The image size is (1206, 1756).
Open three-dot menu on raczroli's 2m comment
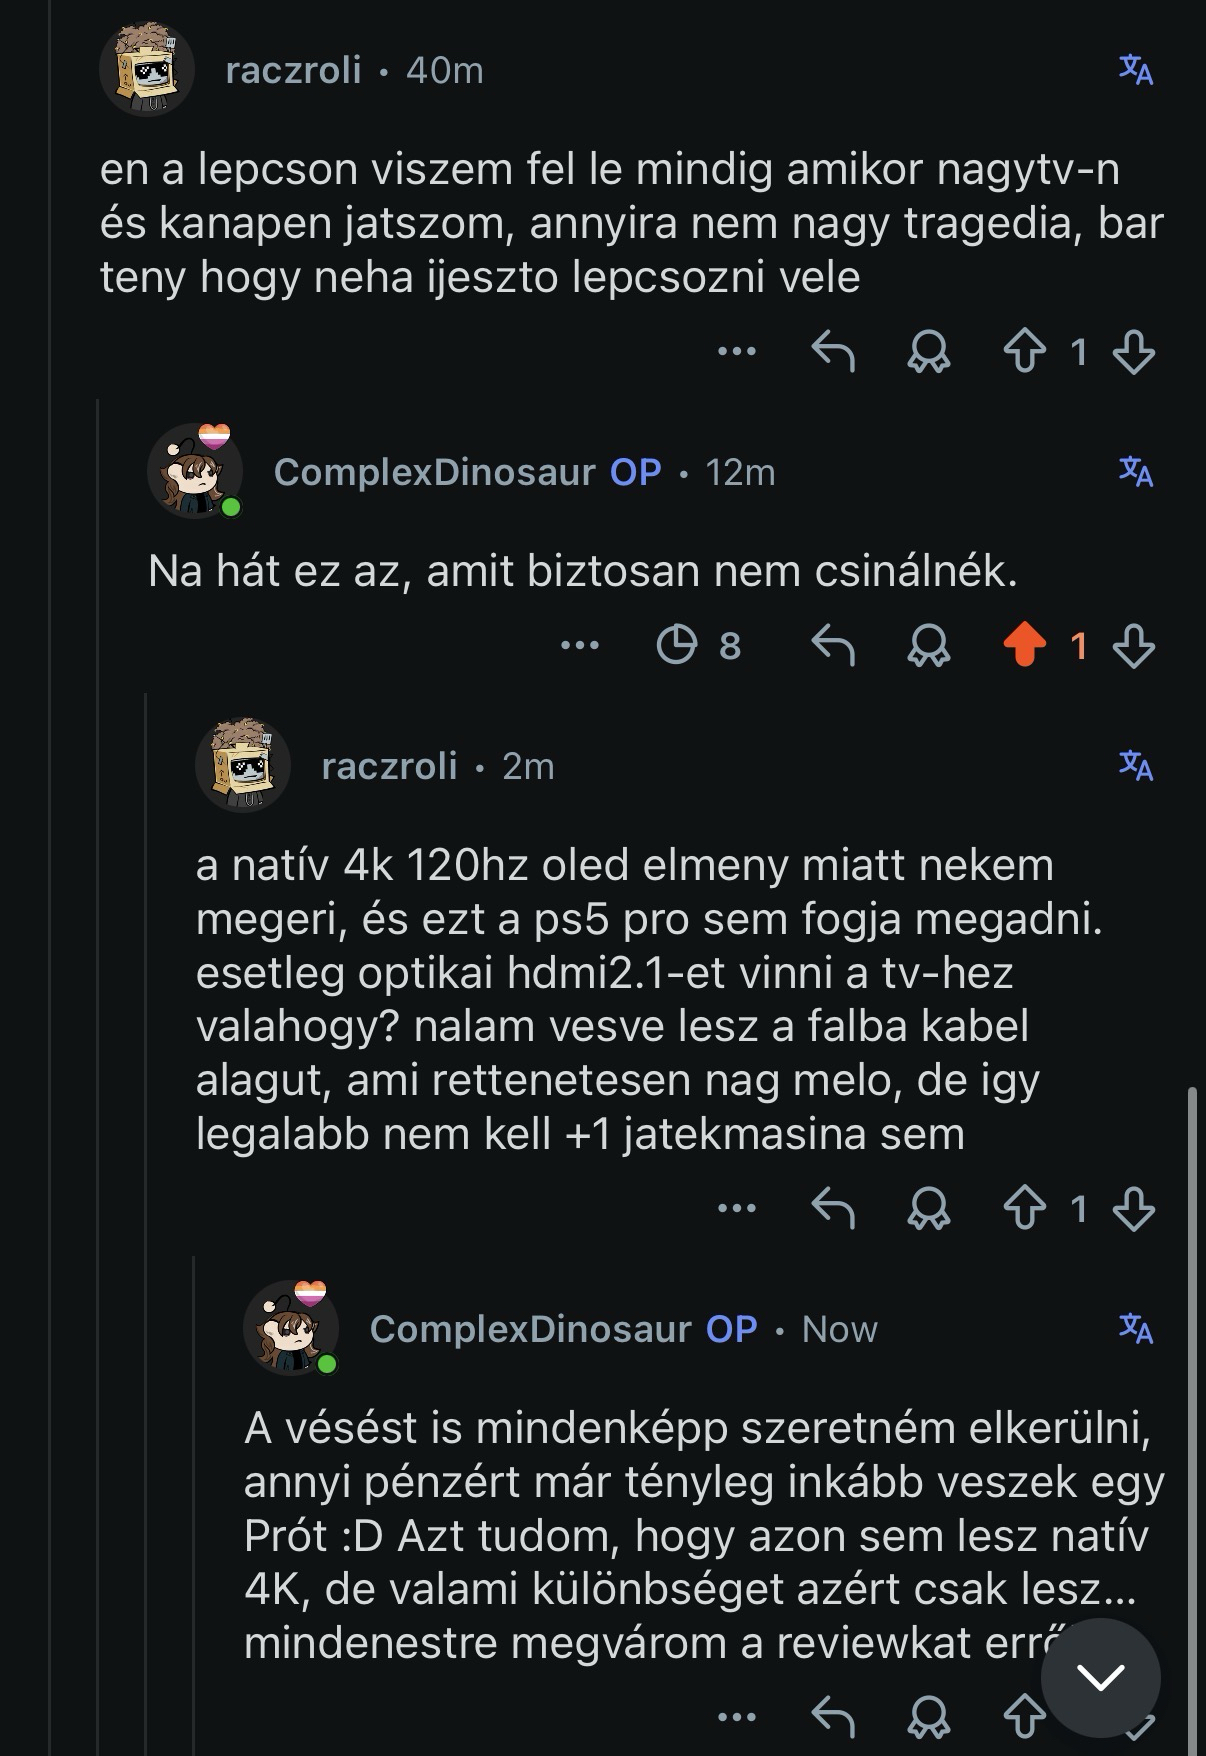tap(737, 1208)
